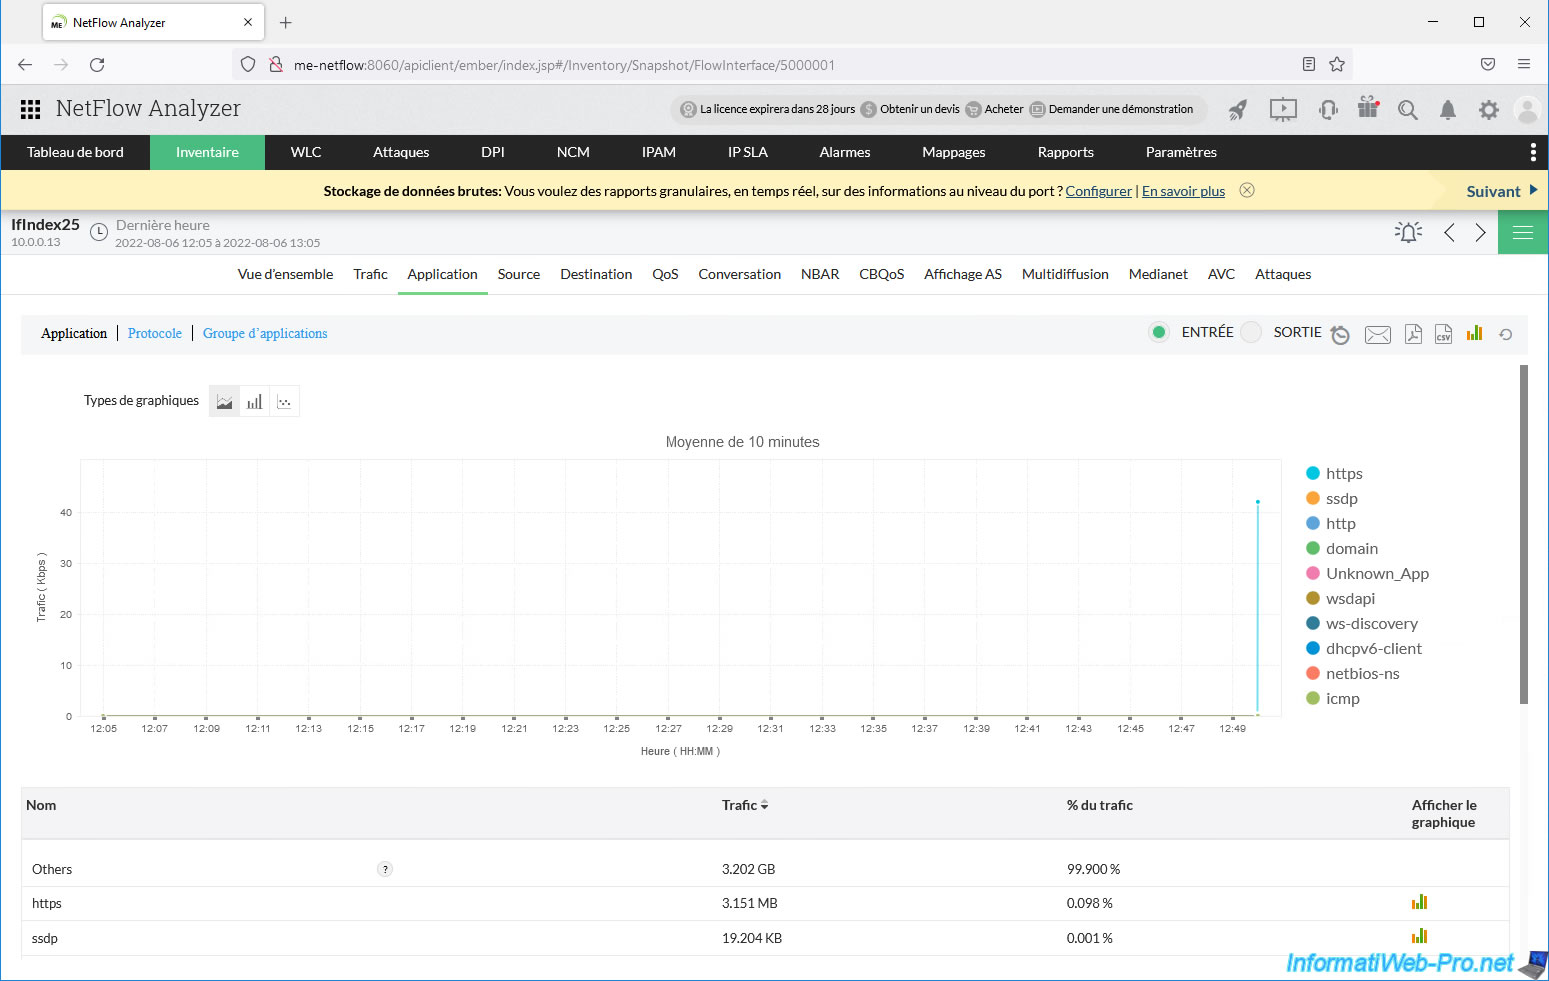Image resolution: width=1549 pixels, height=981 pixels.
Task: Click the ssdp legend color dot
Action: click(1313, 498)
